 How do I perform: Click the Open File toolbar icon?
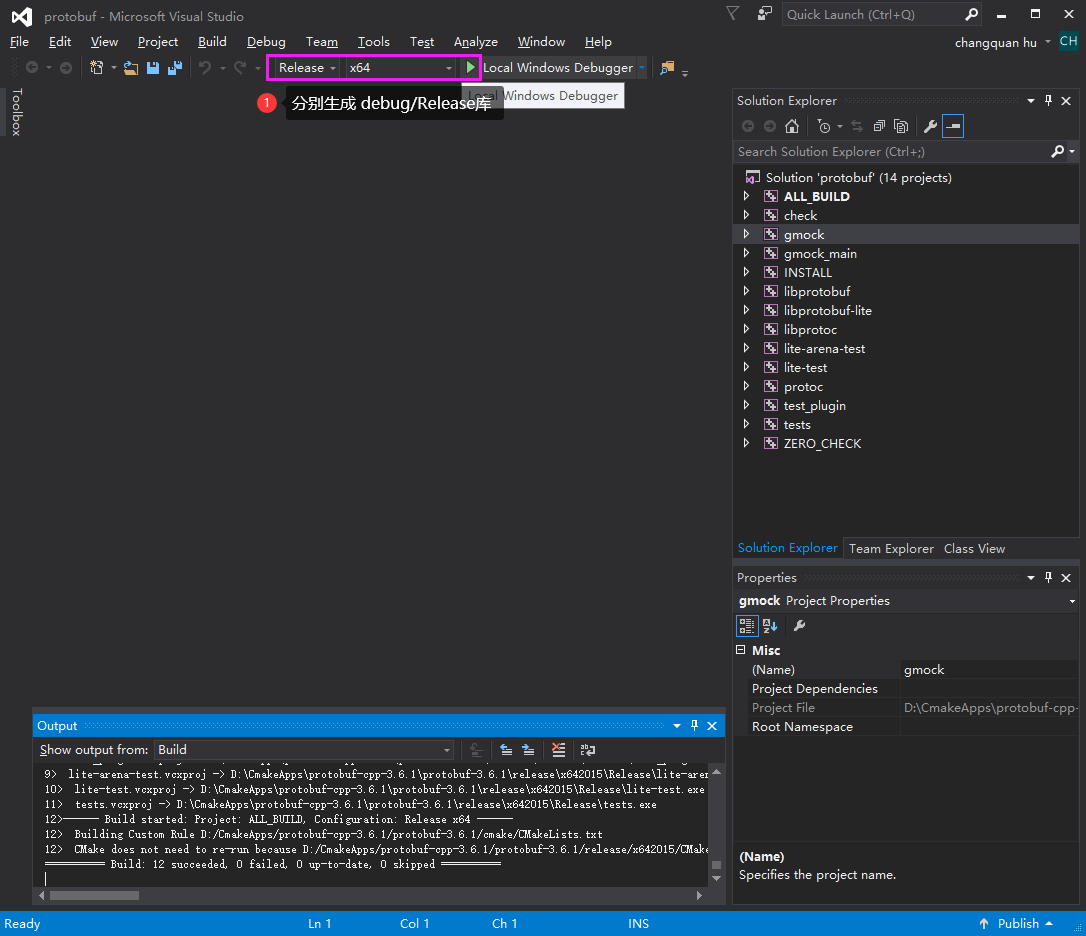131,67
